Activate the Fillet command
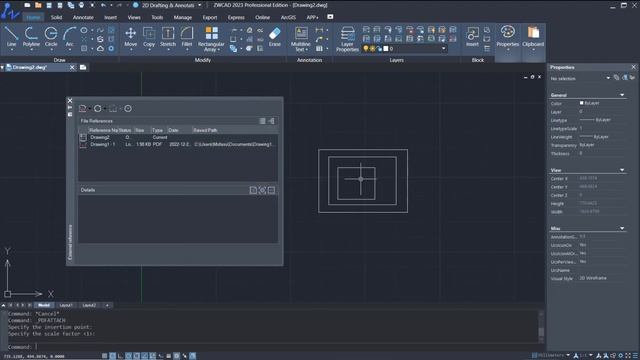640x360 pixels. pos(187,36)
